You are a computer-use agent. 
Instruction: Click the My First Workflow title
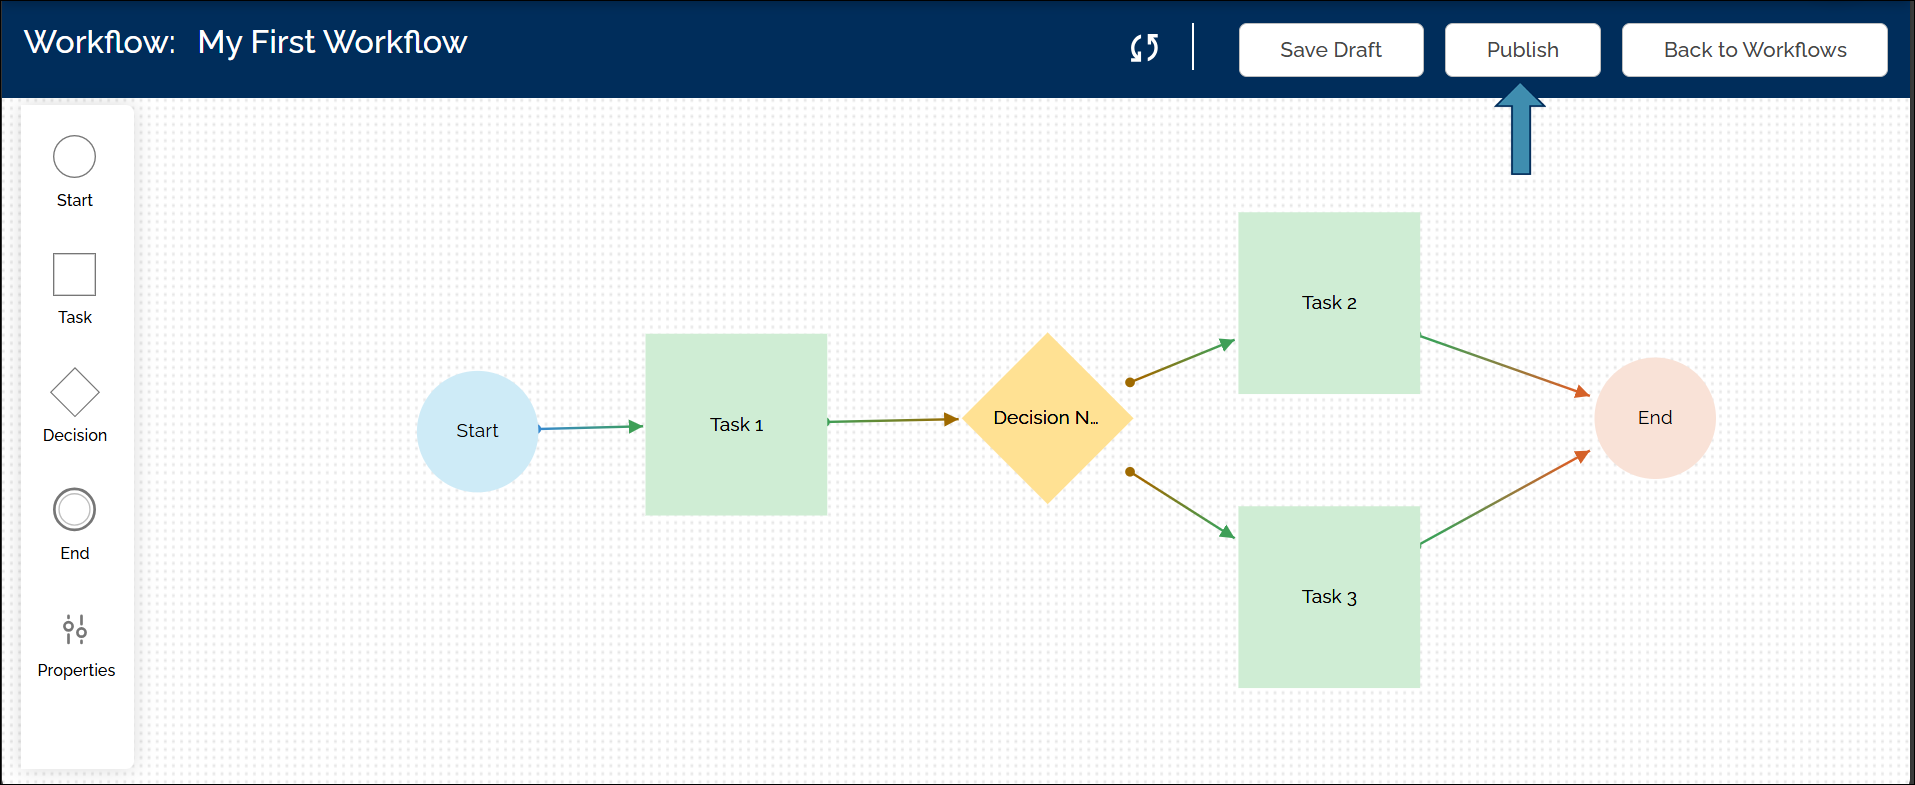point(332,42)
